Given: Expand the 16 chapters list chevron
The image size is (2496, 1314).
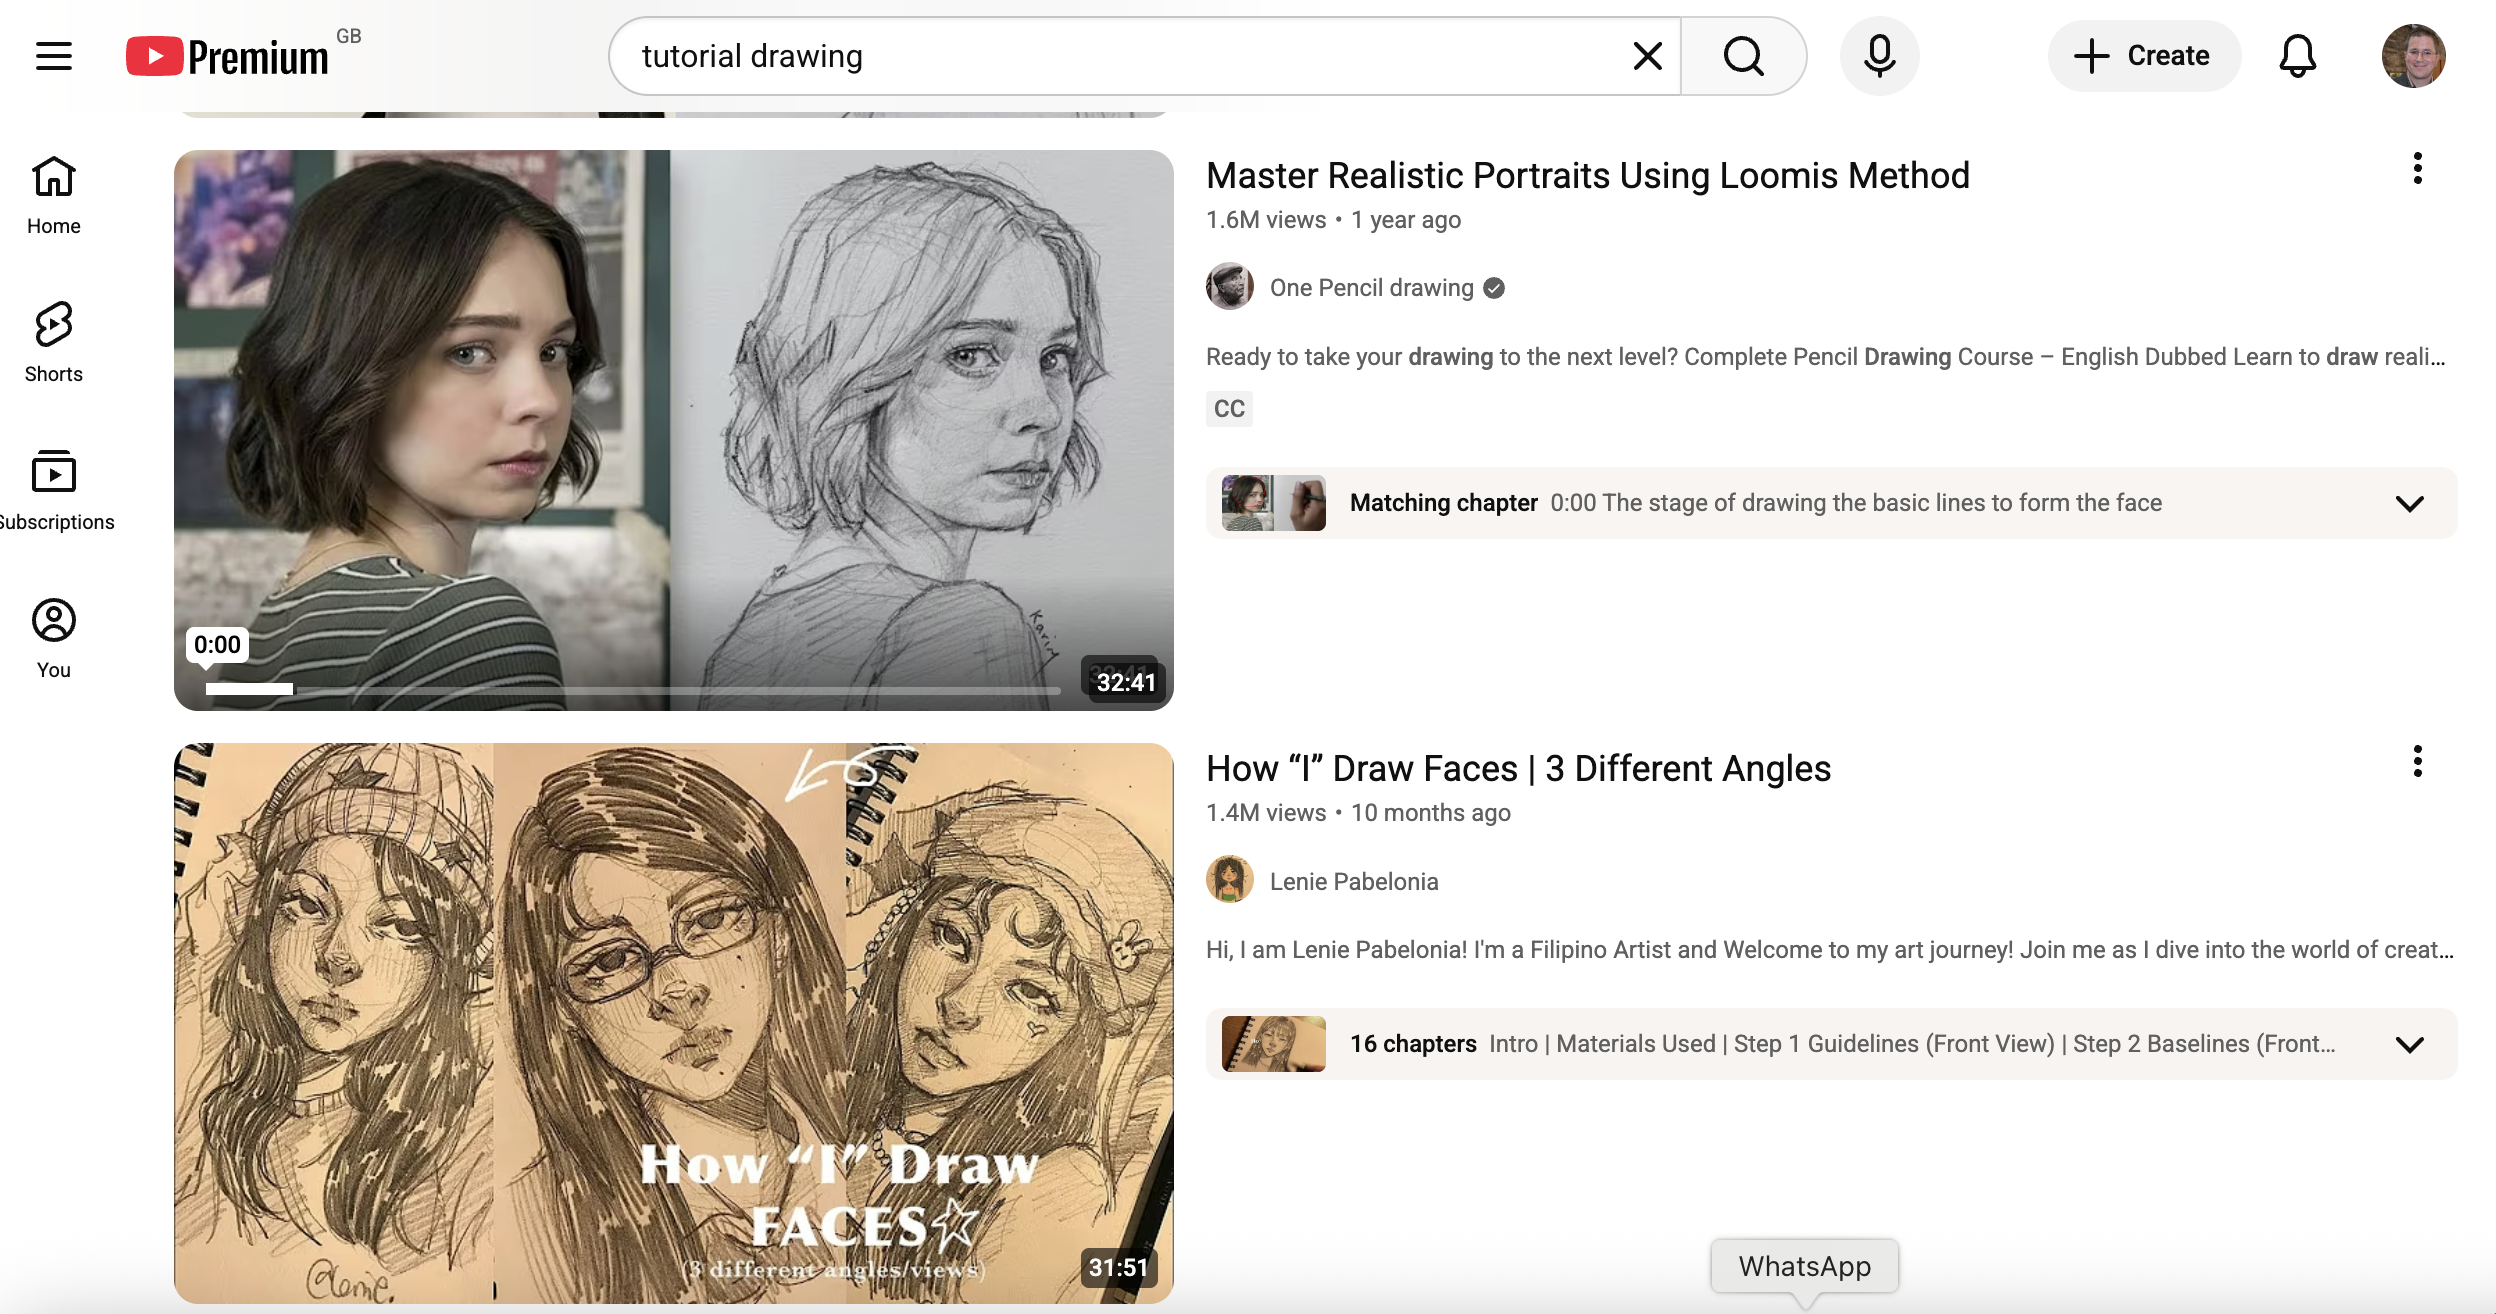Looking at the screenshot, I should (x=2410, y=1044).
